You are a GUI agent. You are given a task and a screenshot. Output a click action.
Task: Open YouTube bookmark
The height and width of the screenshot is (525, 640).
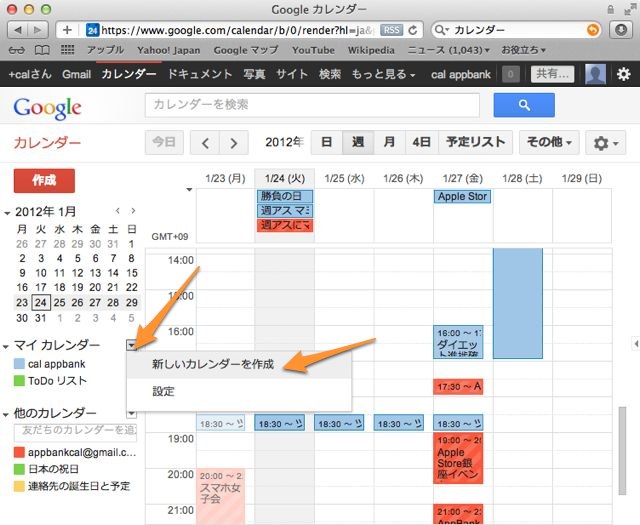(313, 50)
